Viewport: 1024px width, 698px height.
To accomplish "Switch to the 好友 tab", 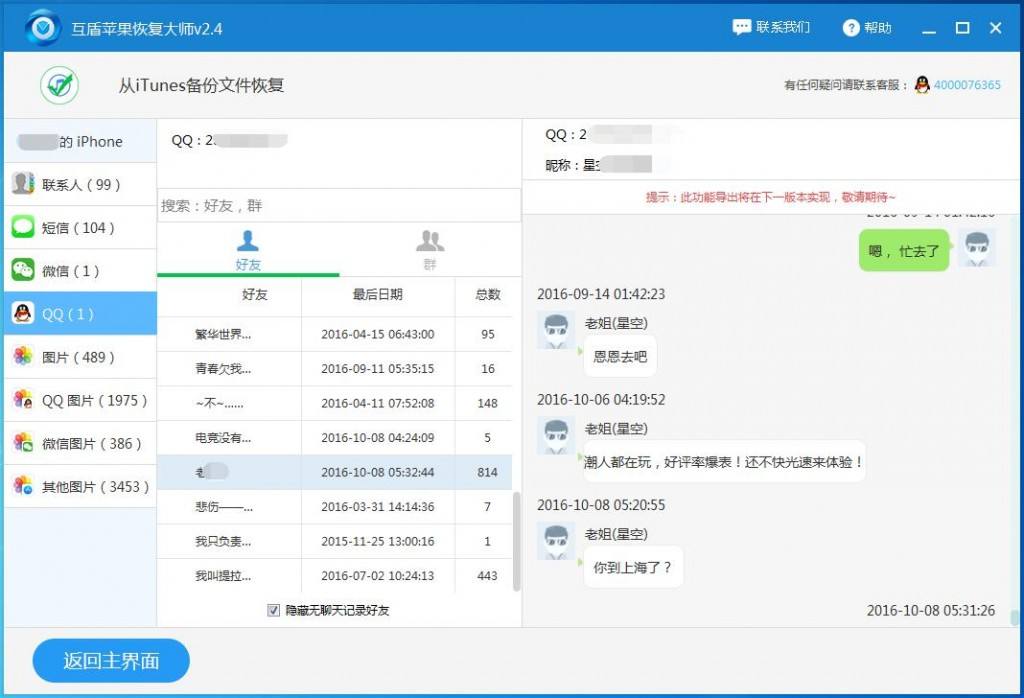I will click(248, 249).
